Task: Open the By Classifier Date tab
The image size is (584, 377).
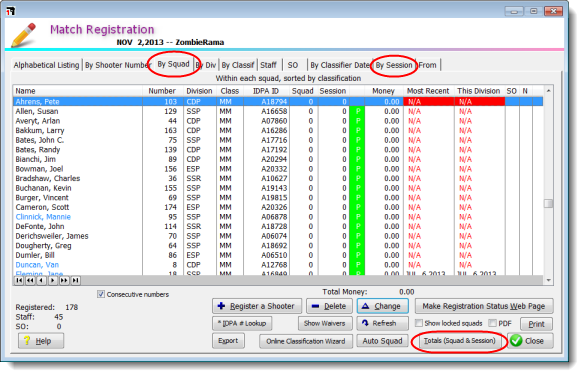Action: (340, 65)
